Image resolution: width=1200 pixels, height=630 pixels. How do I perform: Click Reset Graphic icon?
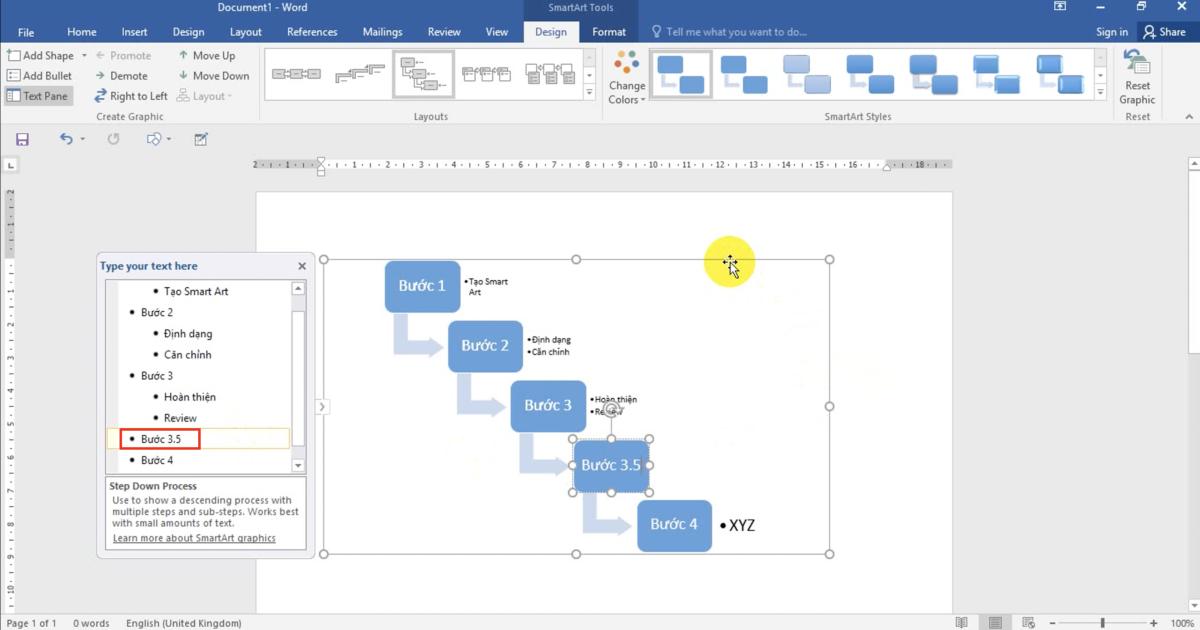(x=1137, y=78)
